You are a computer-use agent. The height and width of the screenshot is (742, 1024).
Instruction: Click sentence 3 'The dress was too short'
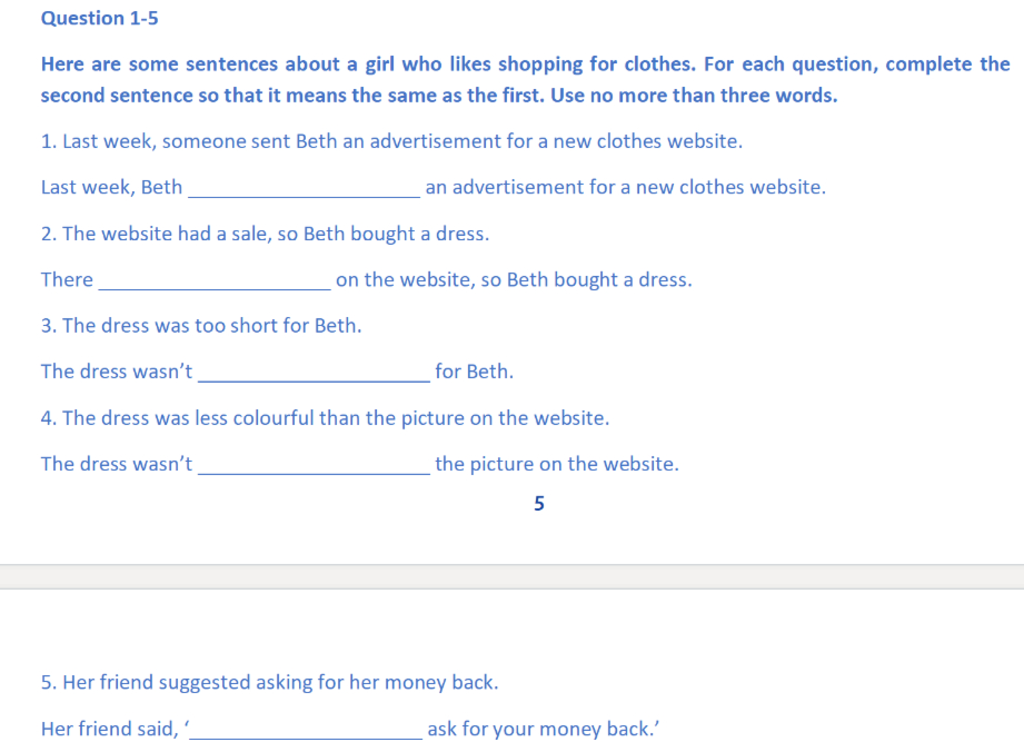(201, 325)
